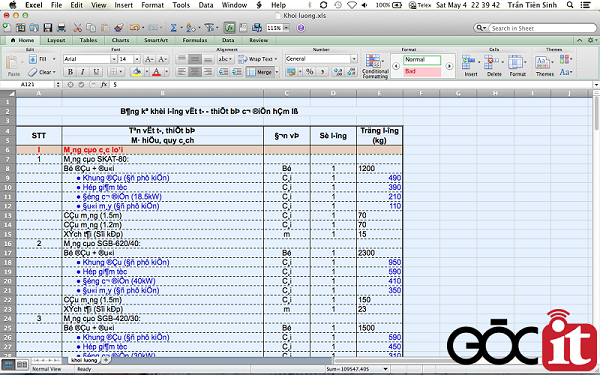Apply underline formatting
Viewport: 600px width, 375px height.
96,72
